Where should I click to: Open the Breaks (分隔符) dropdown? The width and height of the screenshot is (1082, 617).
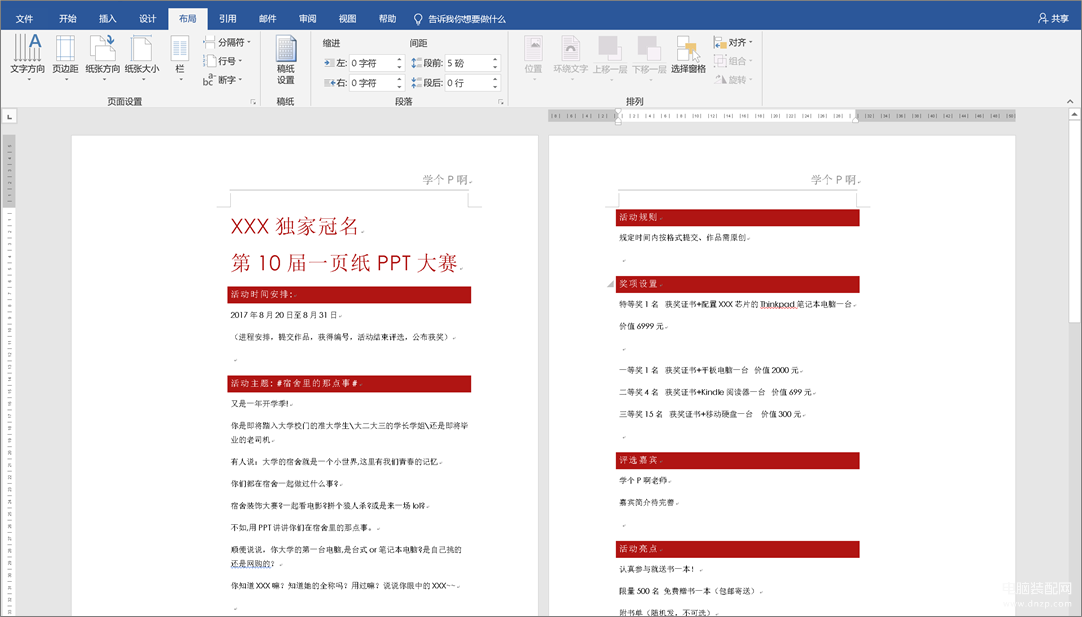(x=227, y=42)
